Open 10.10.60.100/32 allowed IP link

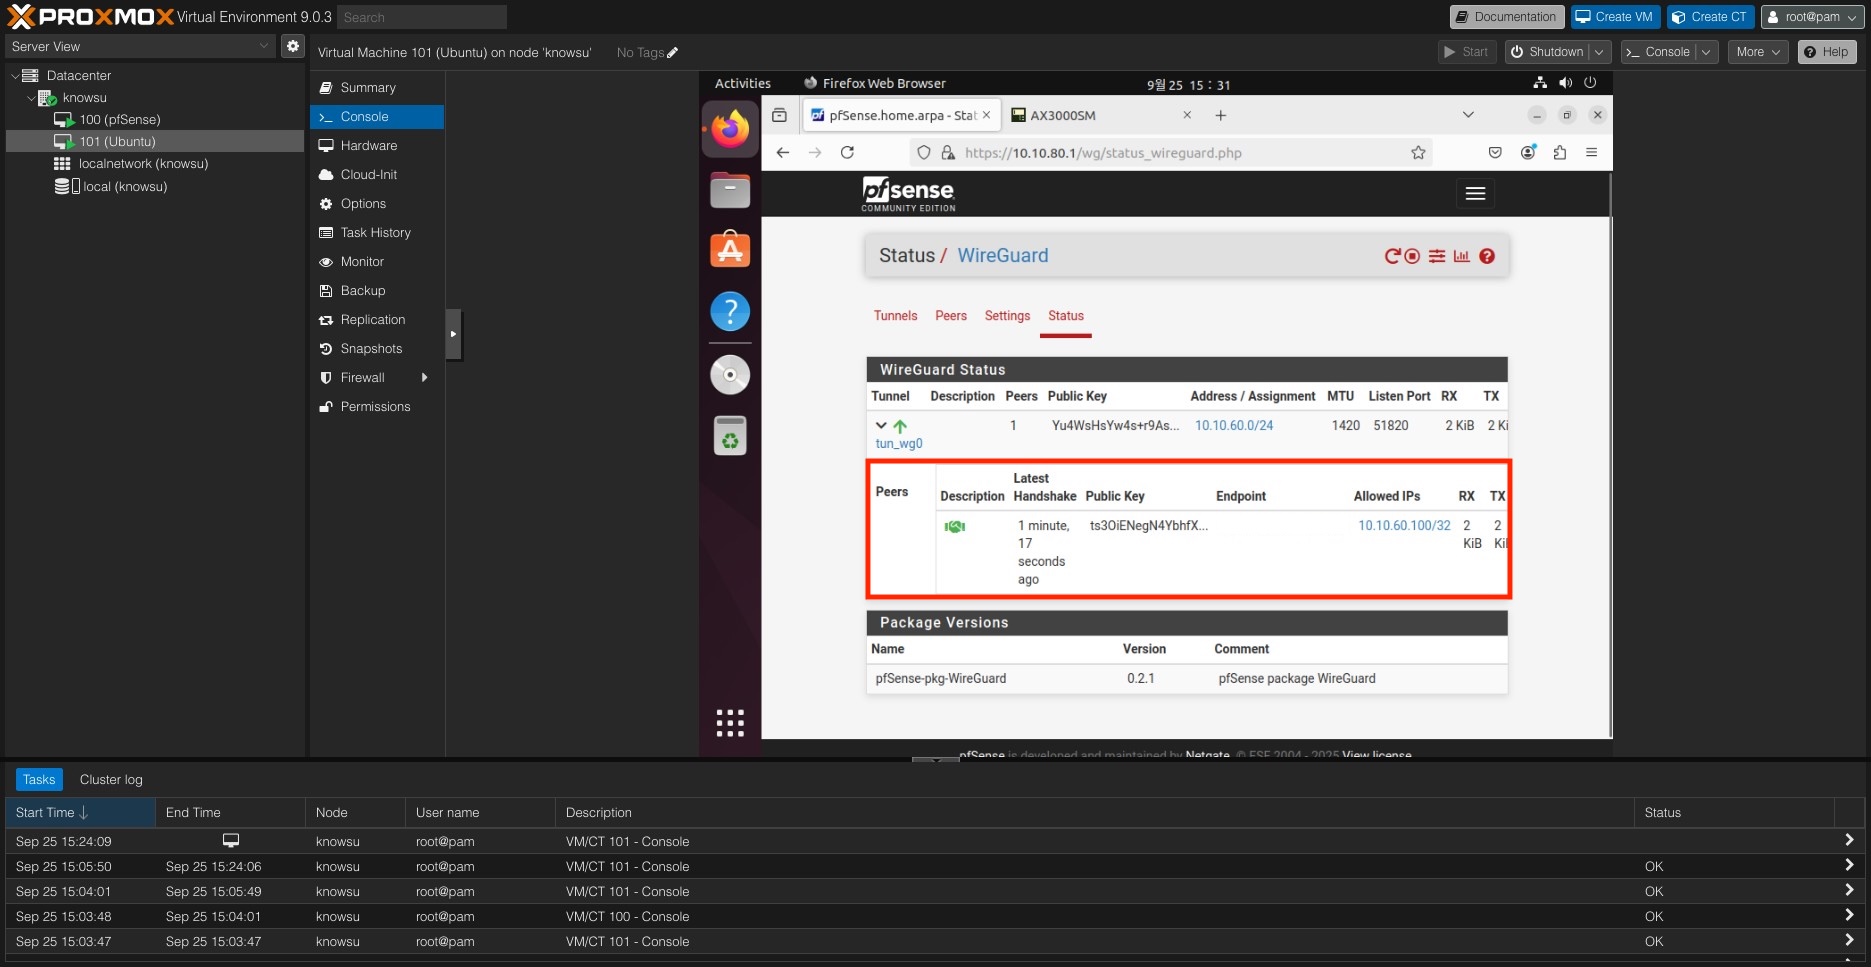click(1404, 526)
